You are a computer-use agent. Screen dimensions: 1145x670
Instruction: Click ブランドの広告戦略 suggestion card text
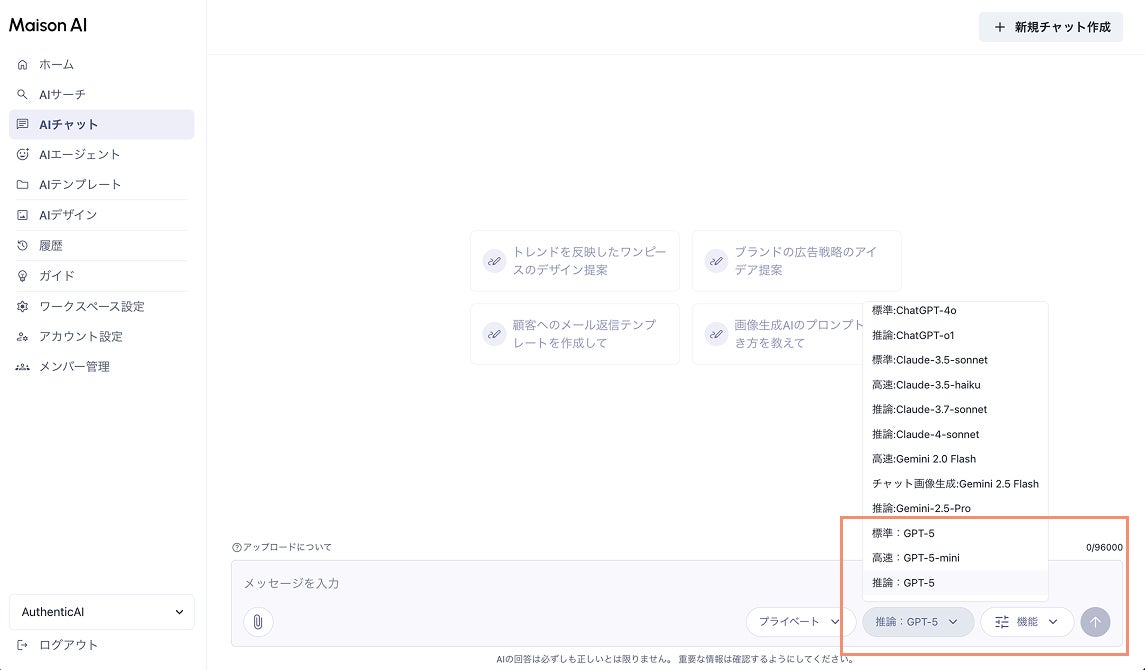(x=805, y=261)
